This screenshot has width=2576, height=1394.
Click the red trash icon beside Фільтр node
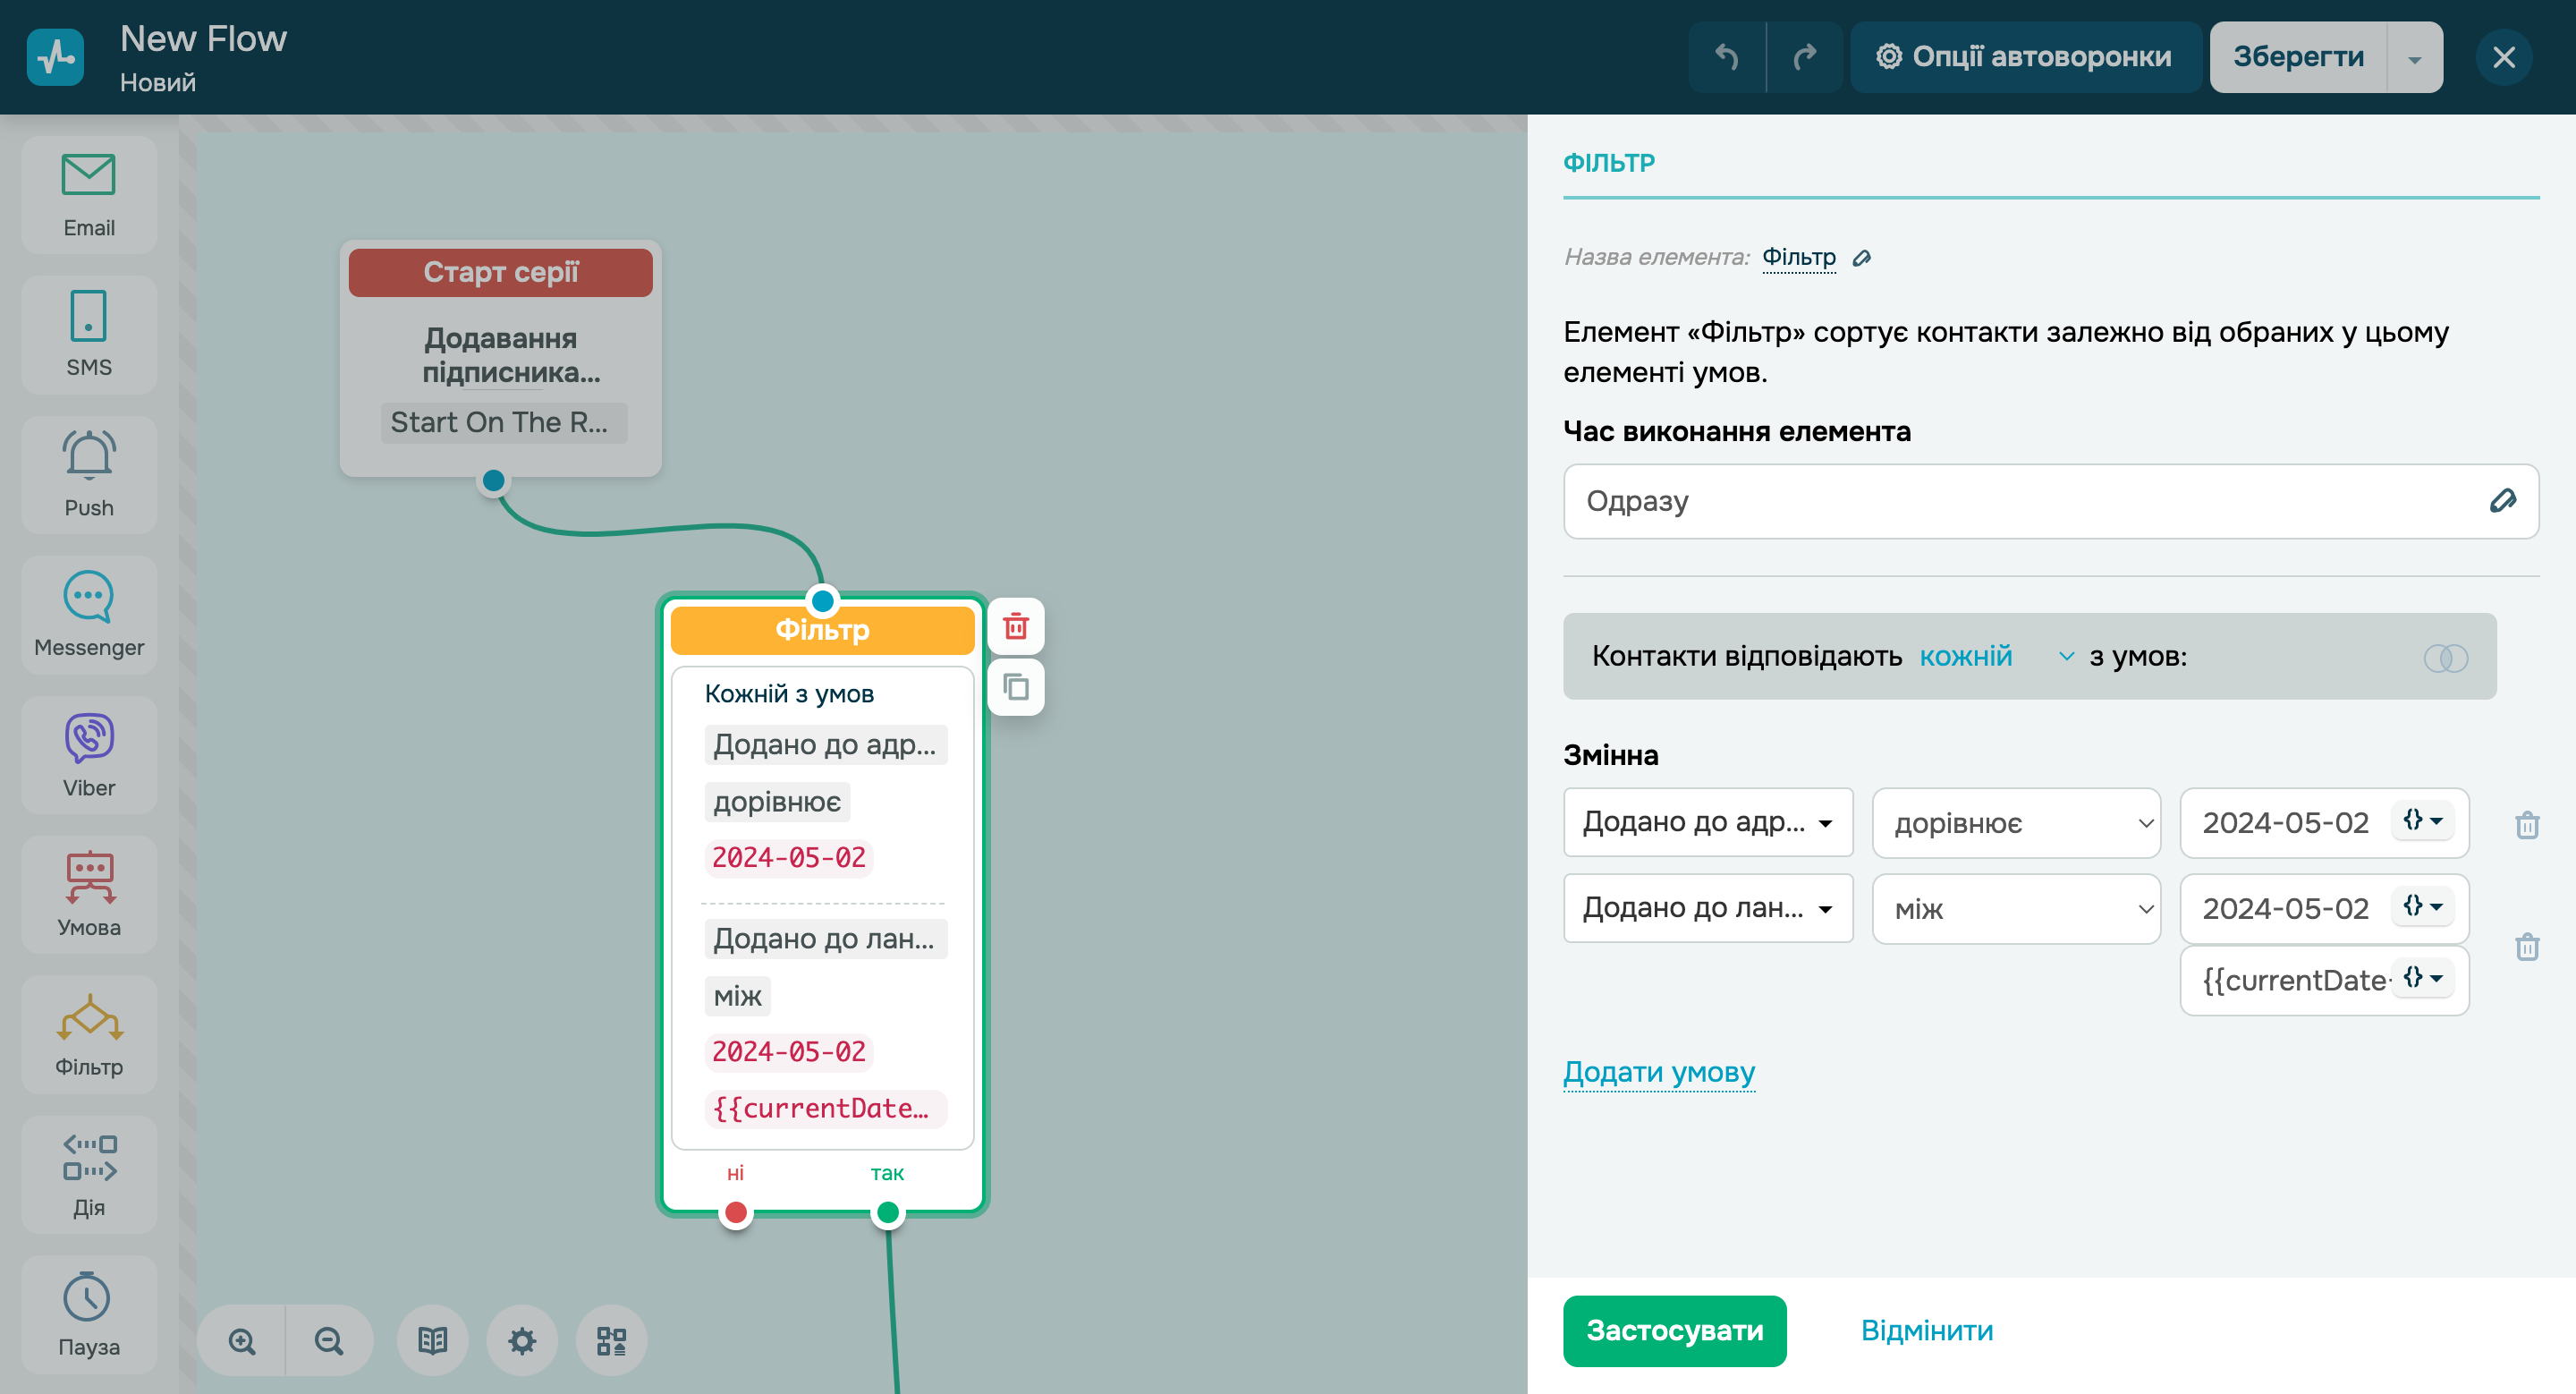(1015, 627)
